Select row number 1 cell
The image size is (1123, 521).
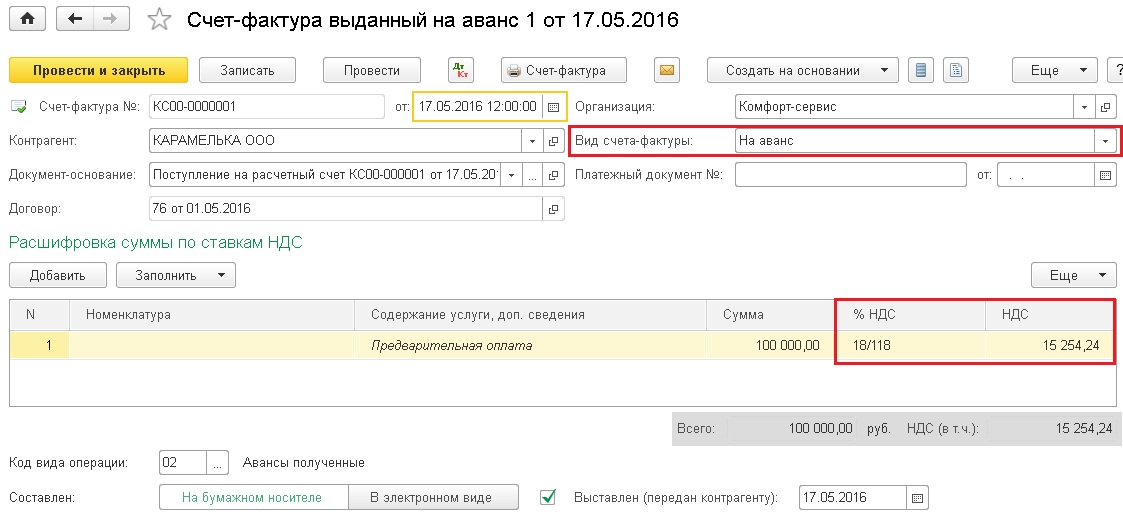[39, 345]
